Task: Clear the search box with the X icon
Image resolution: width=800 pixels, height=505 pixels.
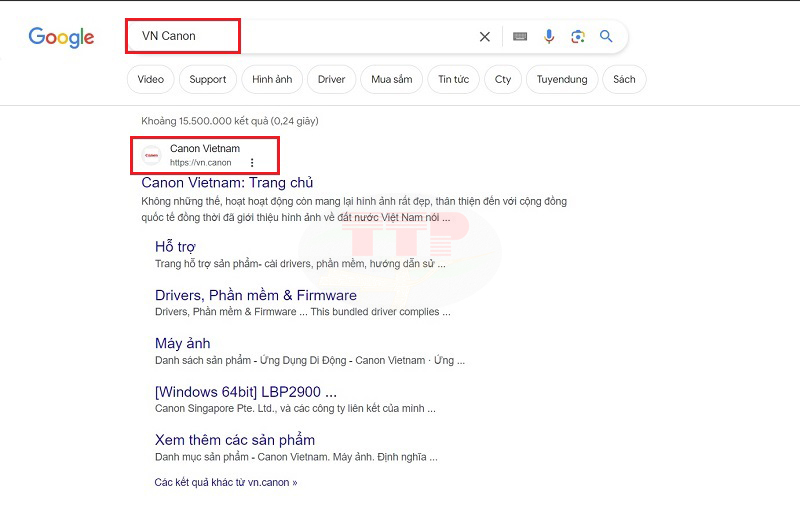Action: click(485, 37)
